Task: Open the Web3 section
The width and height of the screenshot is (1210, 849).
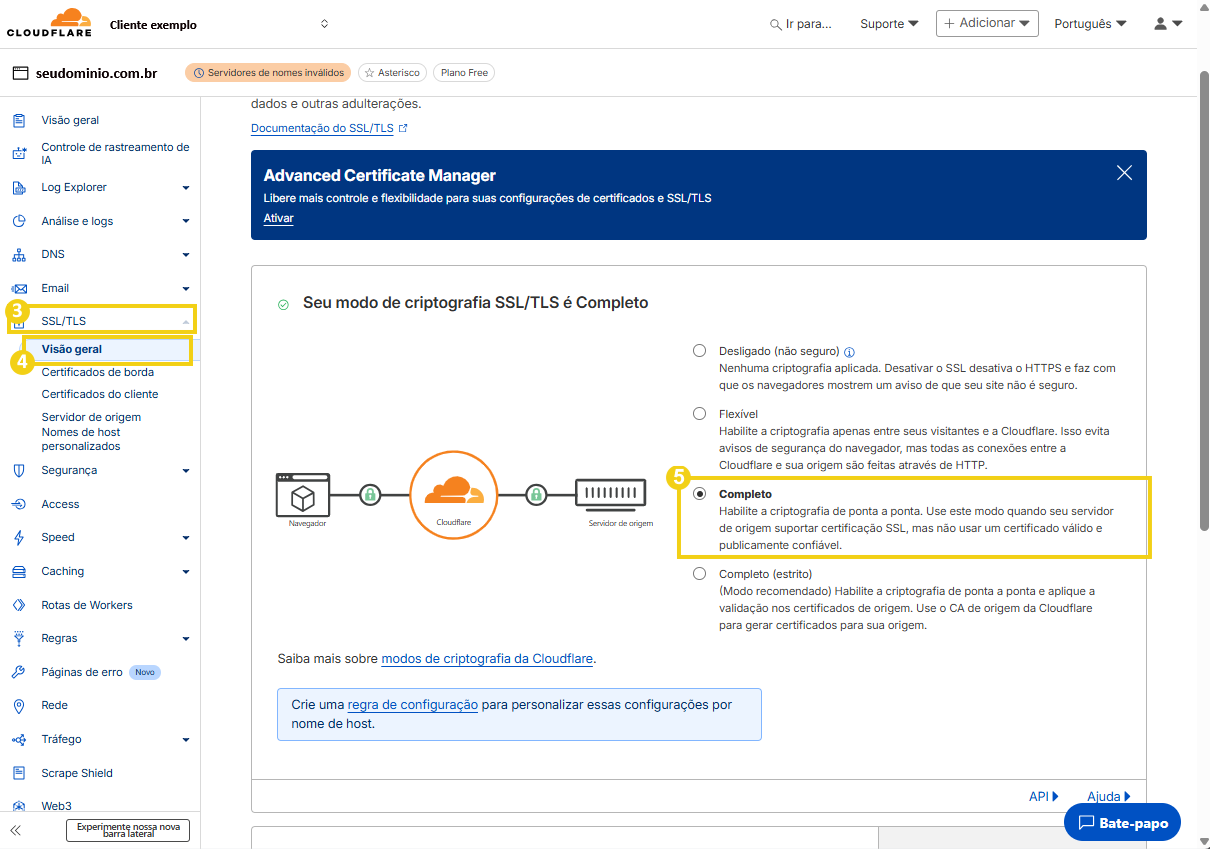Action: [x=55, y=806]
